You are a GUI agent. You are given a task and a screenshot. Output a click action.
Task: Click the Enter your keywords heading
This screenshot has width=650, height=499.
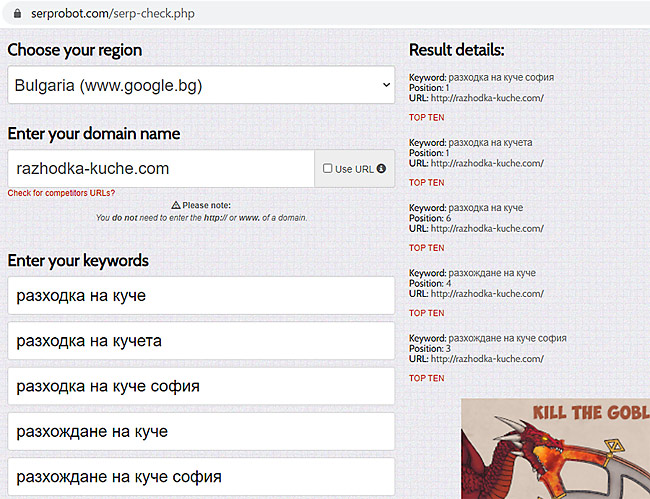(78, 261)
